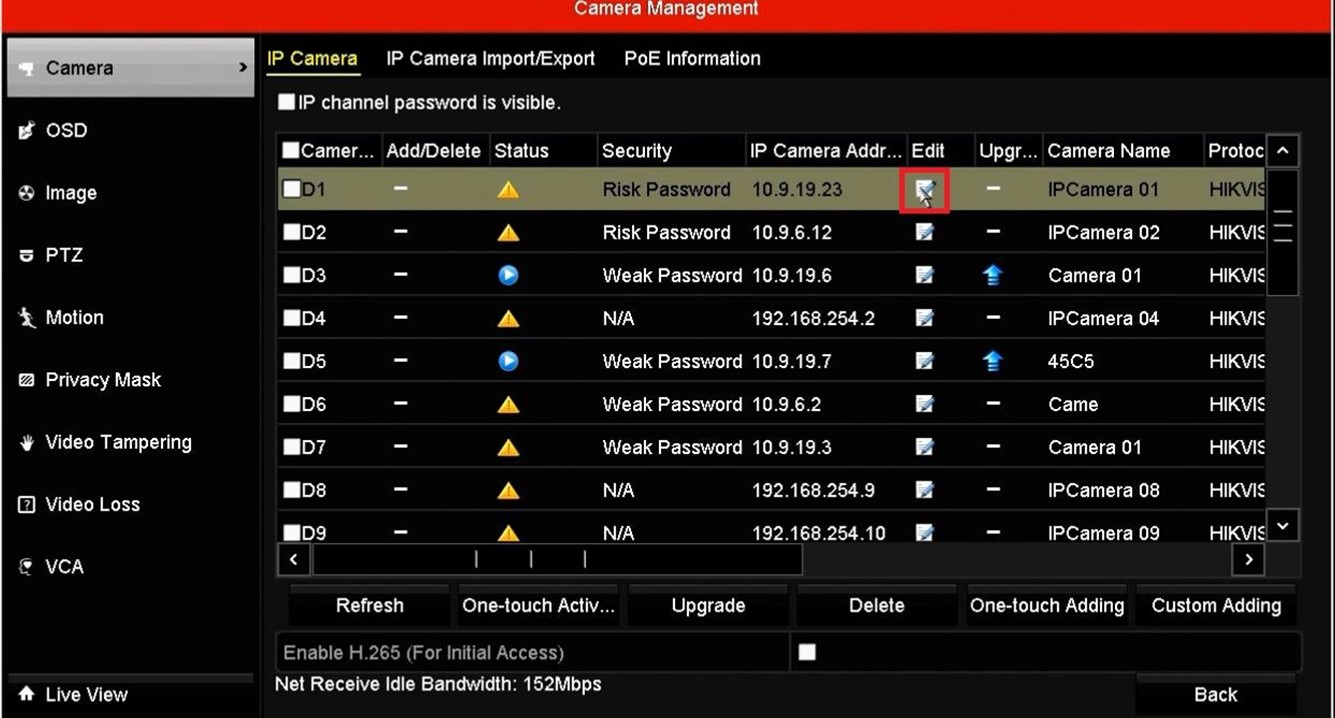Screen dimensions: 1335x718
Task: Click the blue play status icon for D3
Action: pyautogui.click(x=508, y=275)
